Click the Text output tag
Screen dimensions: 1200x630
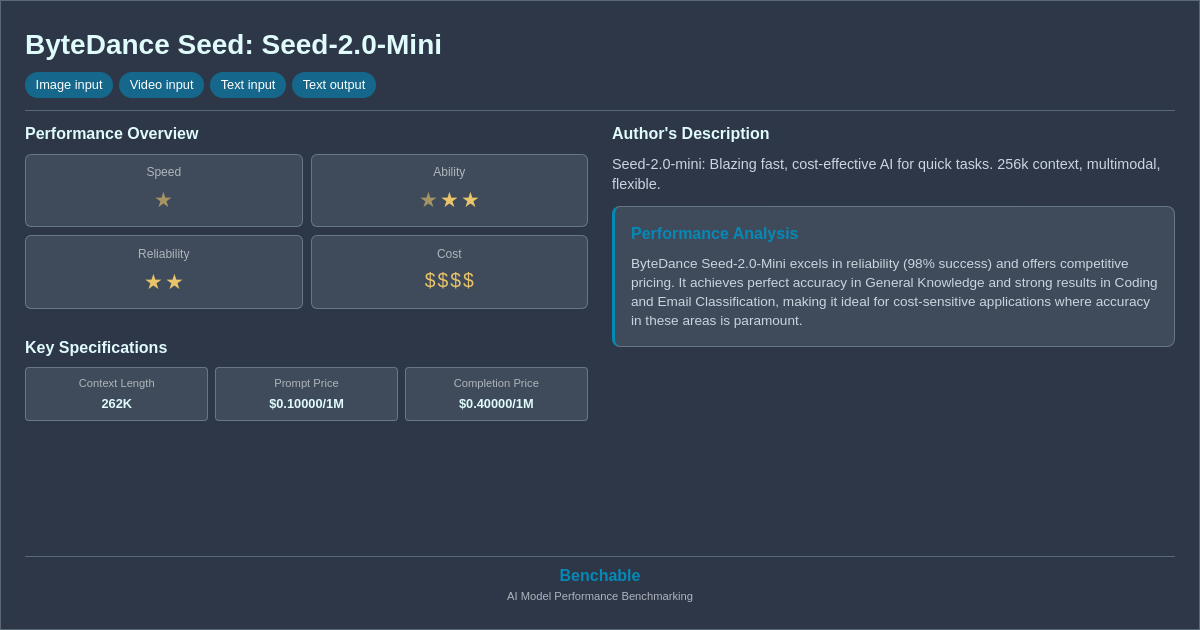(x=334, y=85)
